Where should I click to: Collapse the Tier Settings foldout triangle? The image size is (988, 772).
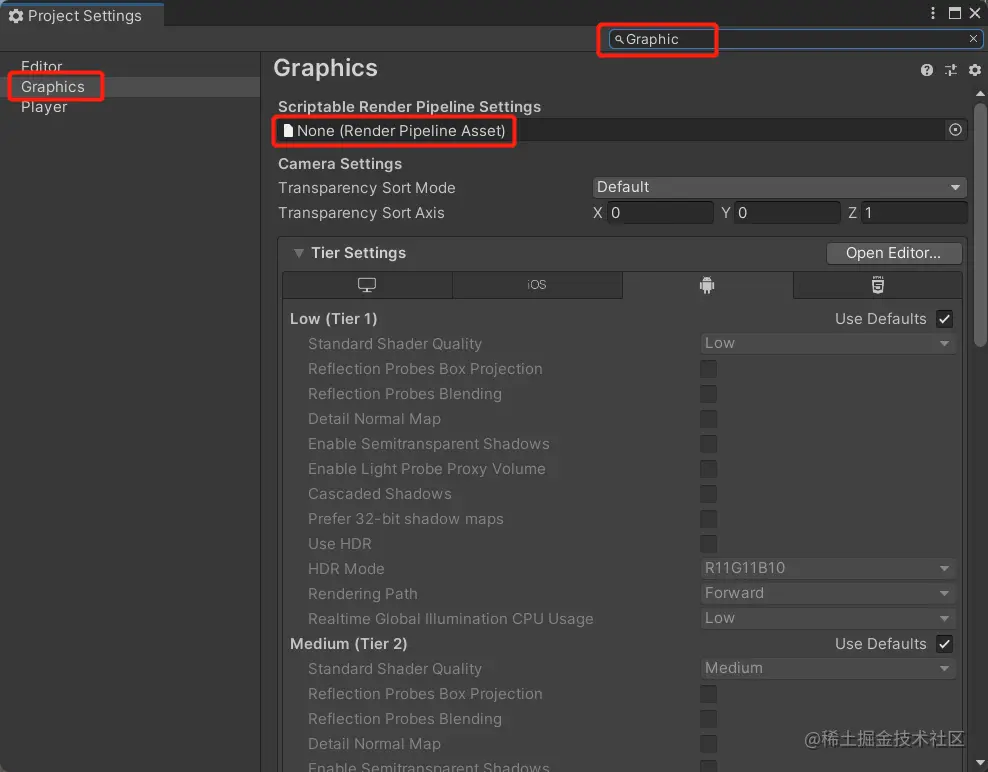tap(299, 253)
